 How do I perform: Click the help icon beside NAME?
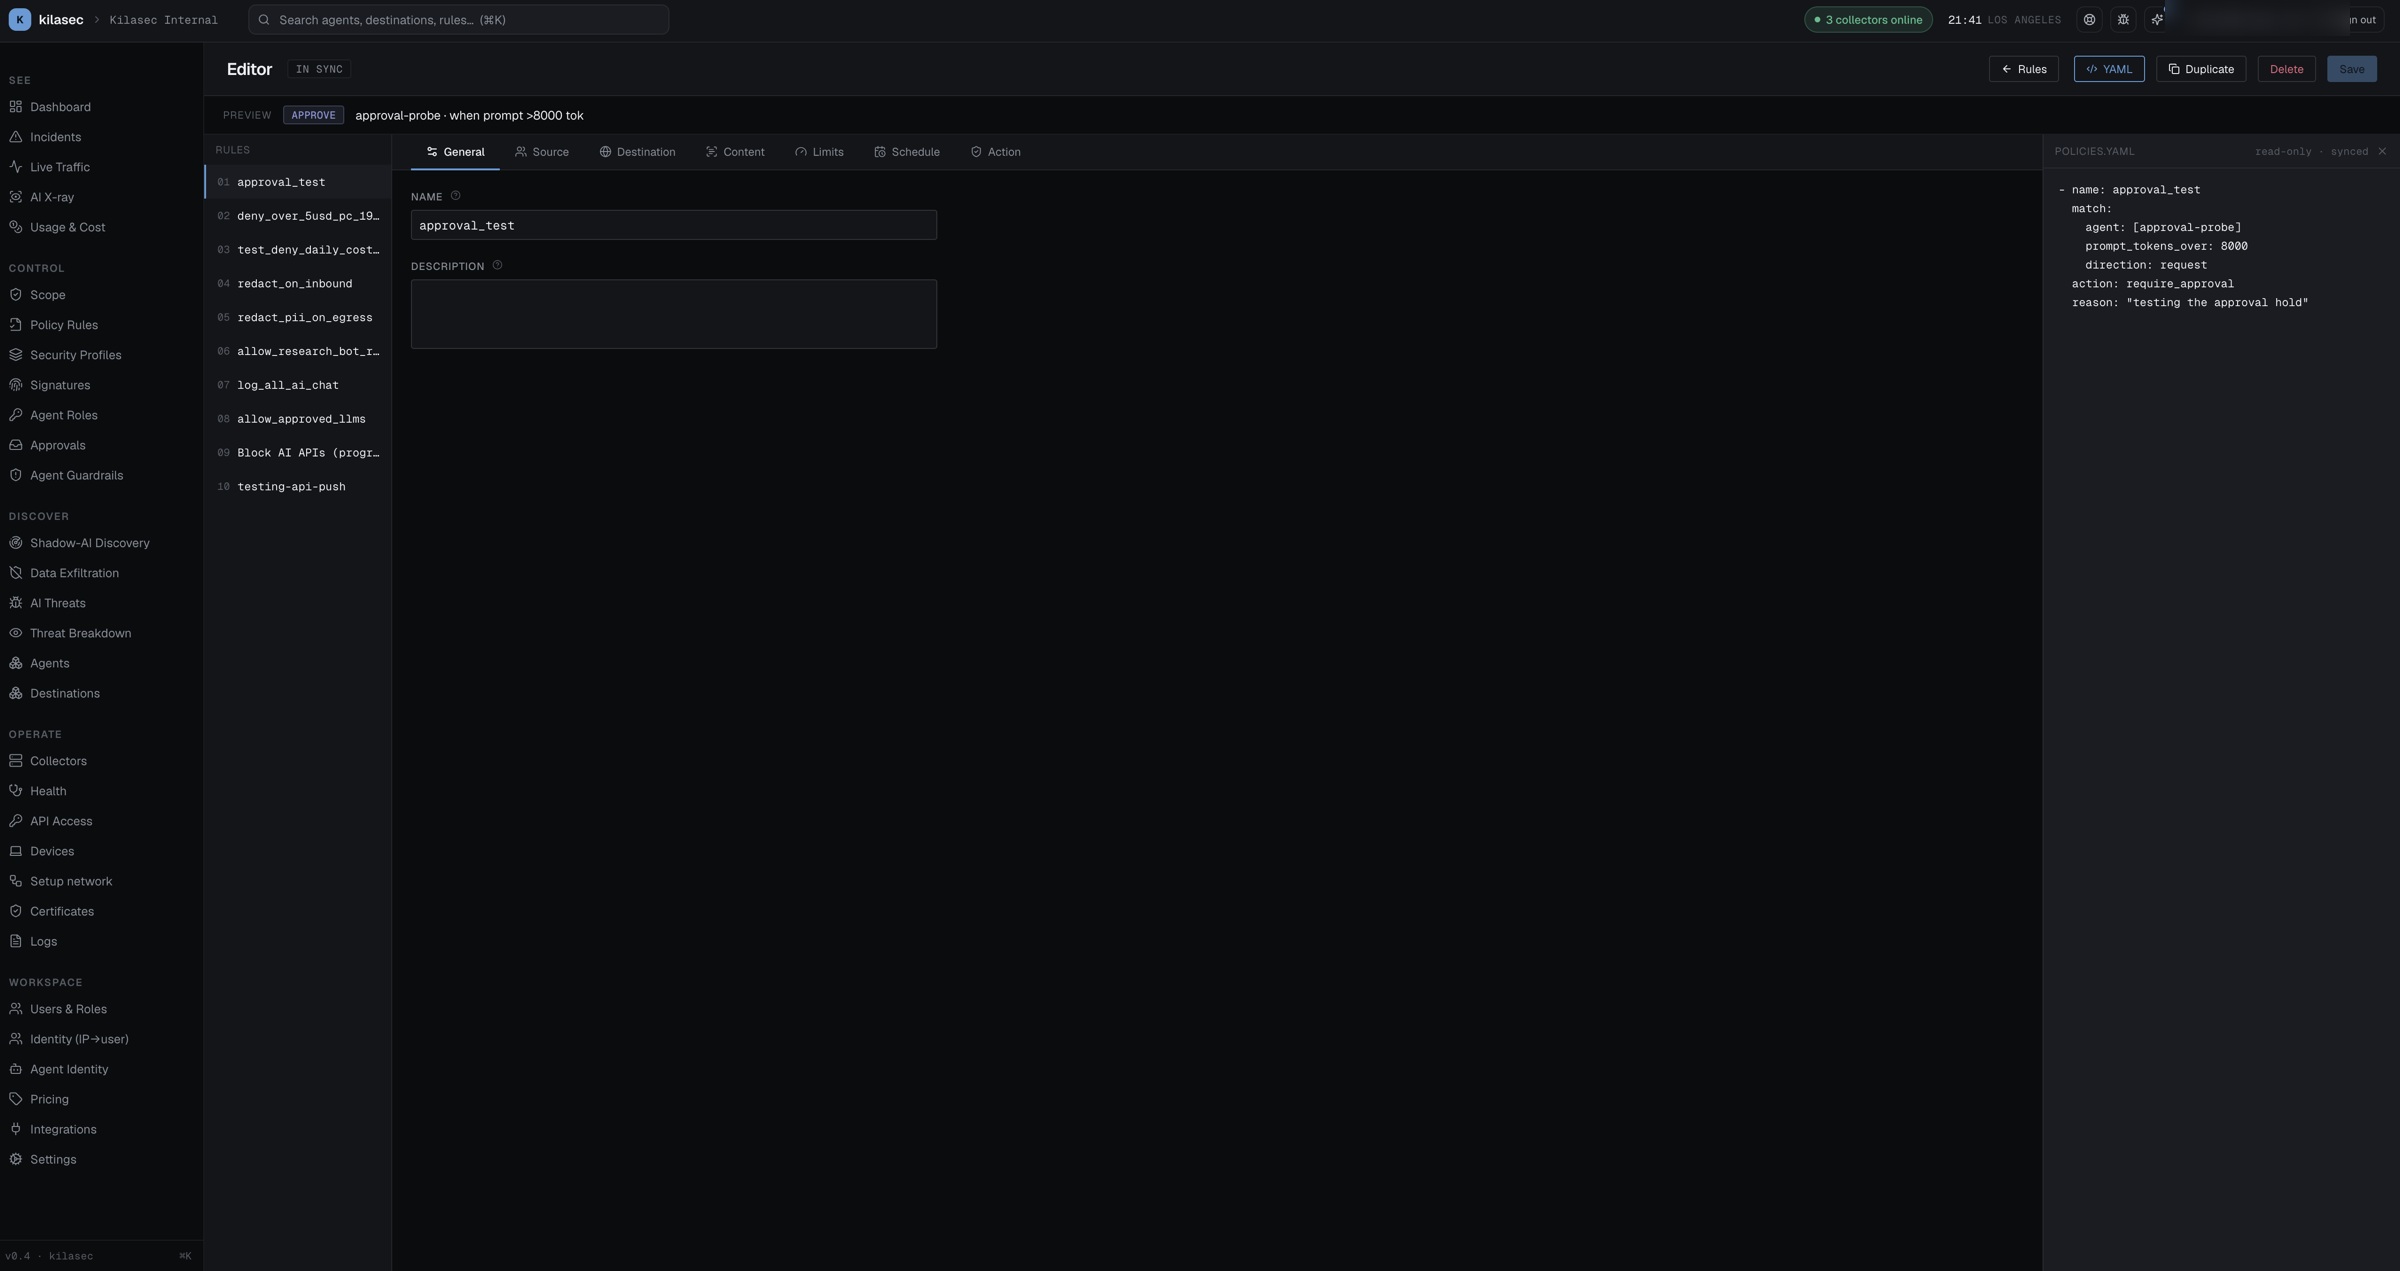tap(455, 196)
